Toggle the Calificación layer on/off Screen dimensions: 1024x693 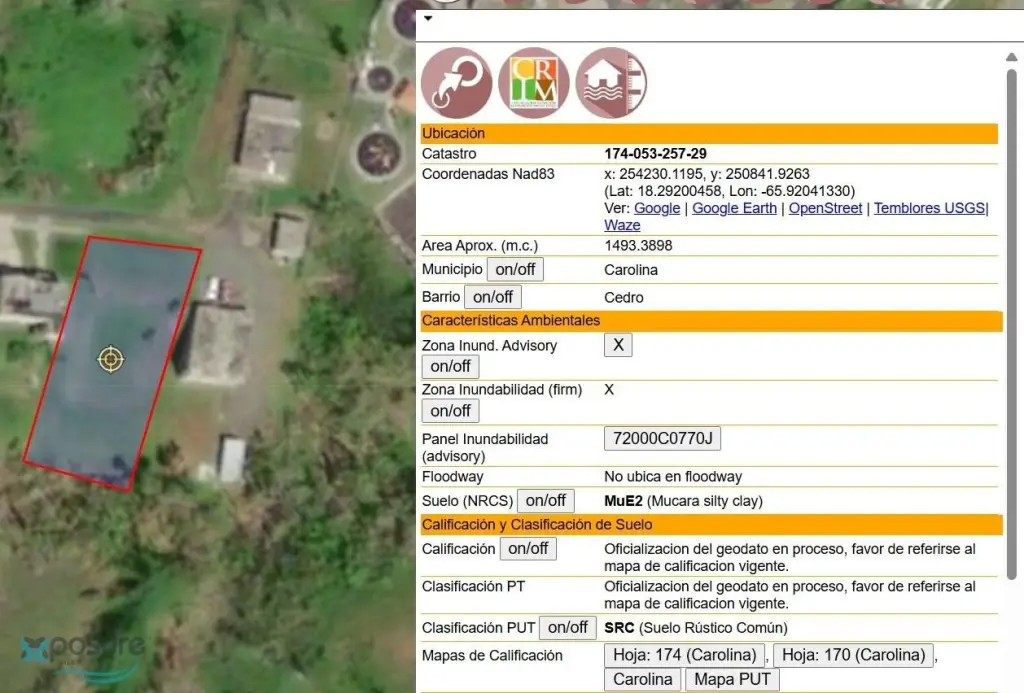click(x=528, y=549)
